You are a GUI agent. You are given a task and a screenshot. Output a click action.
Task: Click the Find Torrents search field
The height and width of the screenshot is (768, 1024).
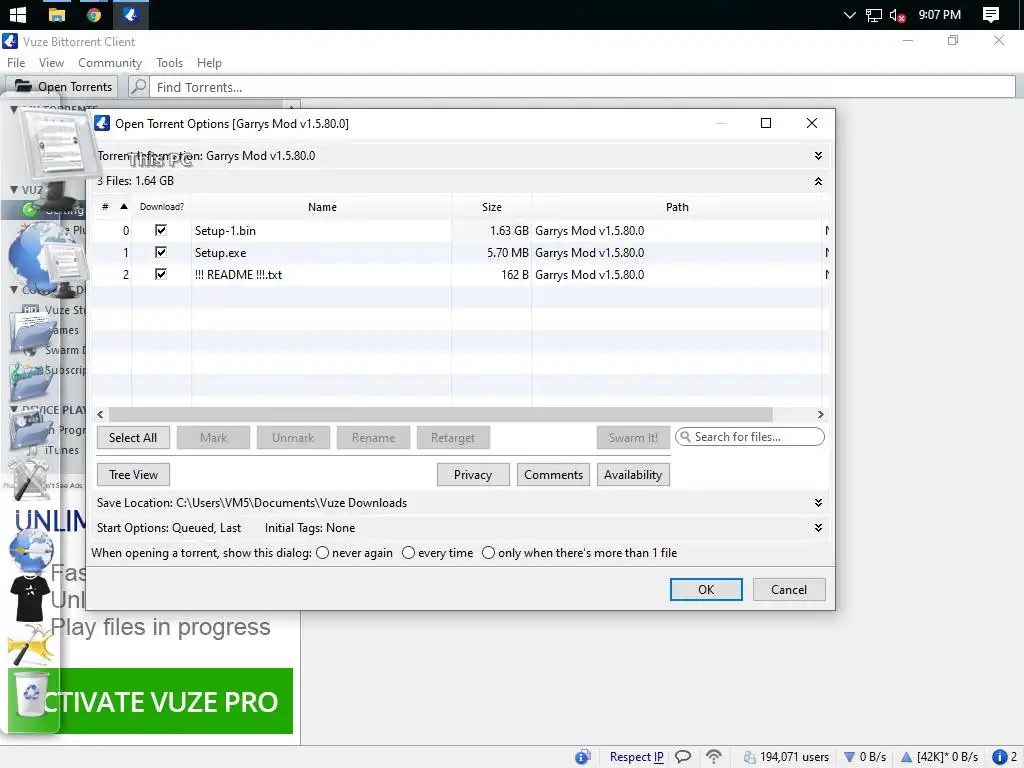click(582, 86)
